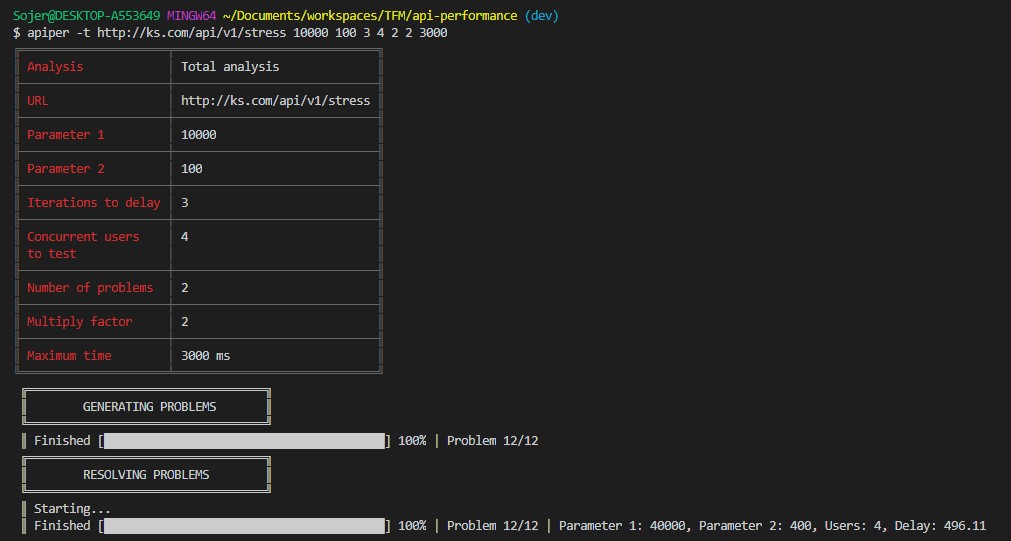Click the 'MINGW64' text in prompt
Screen dimensions: 1011x541
(191, 15)
